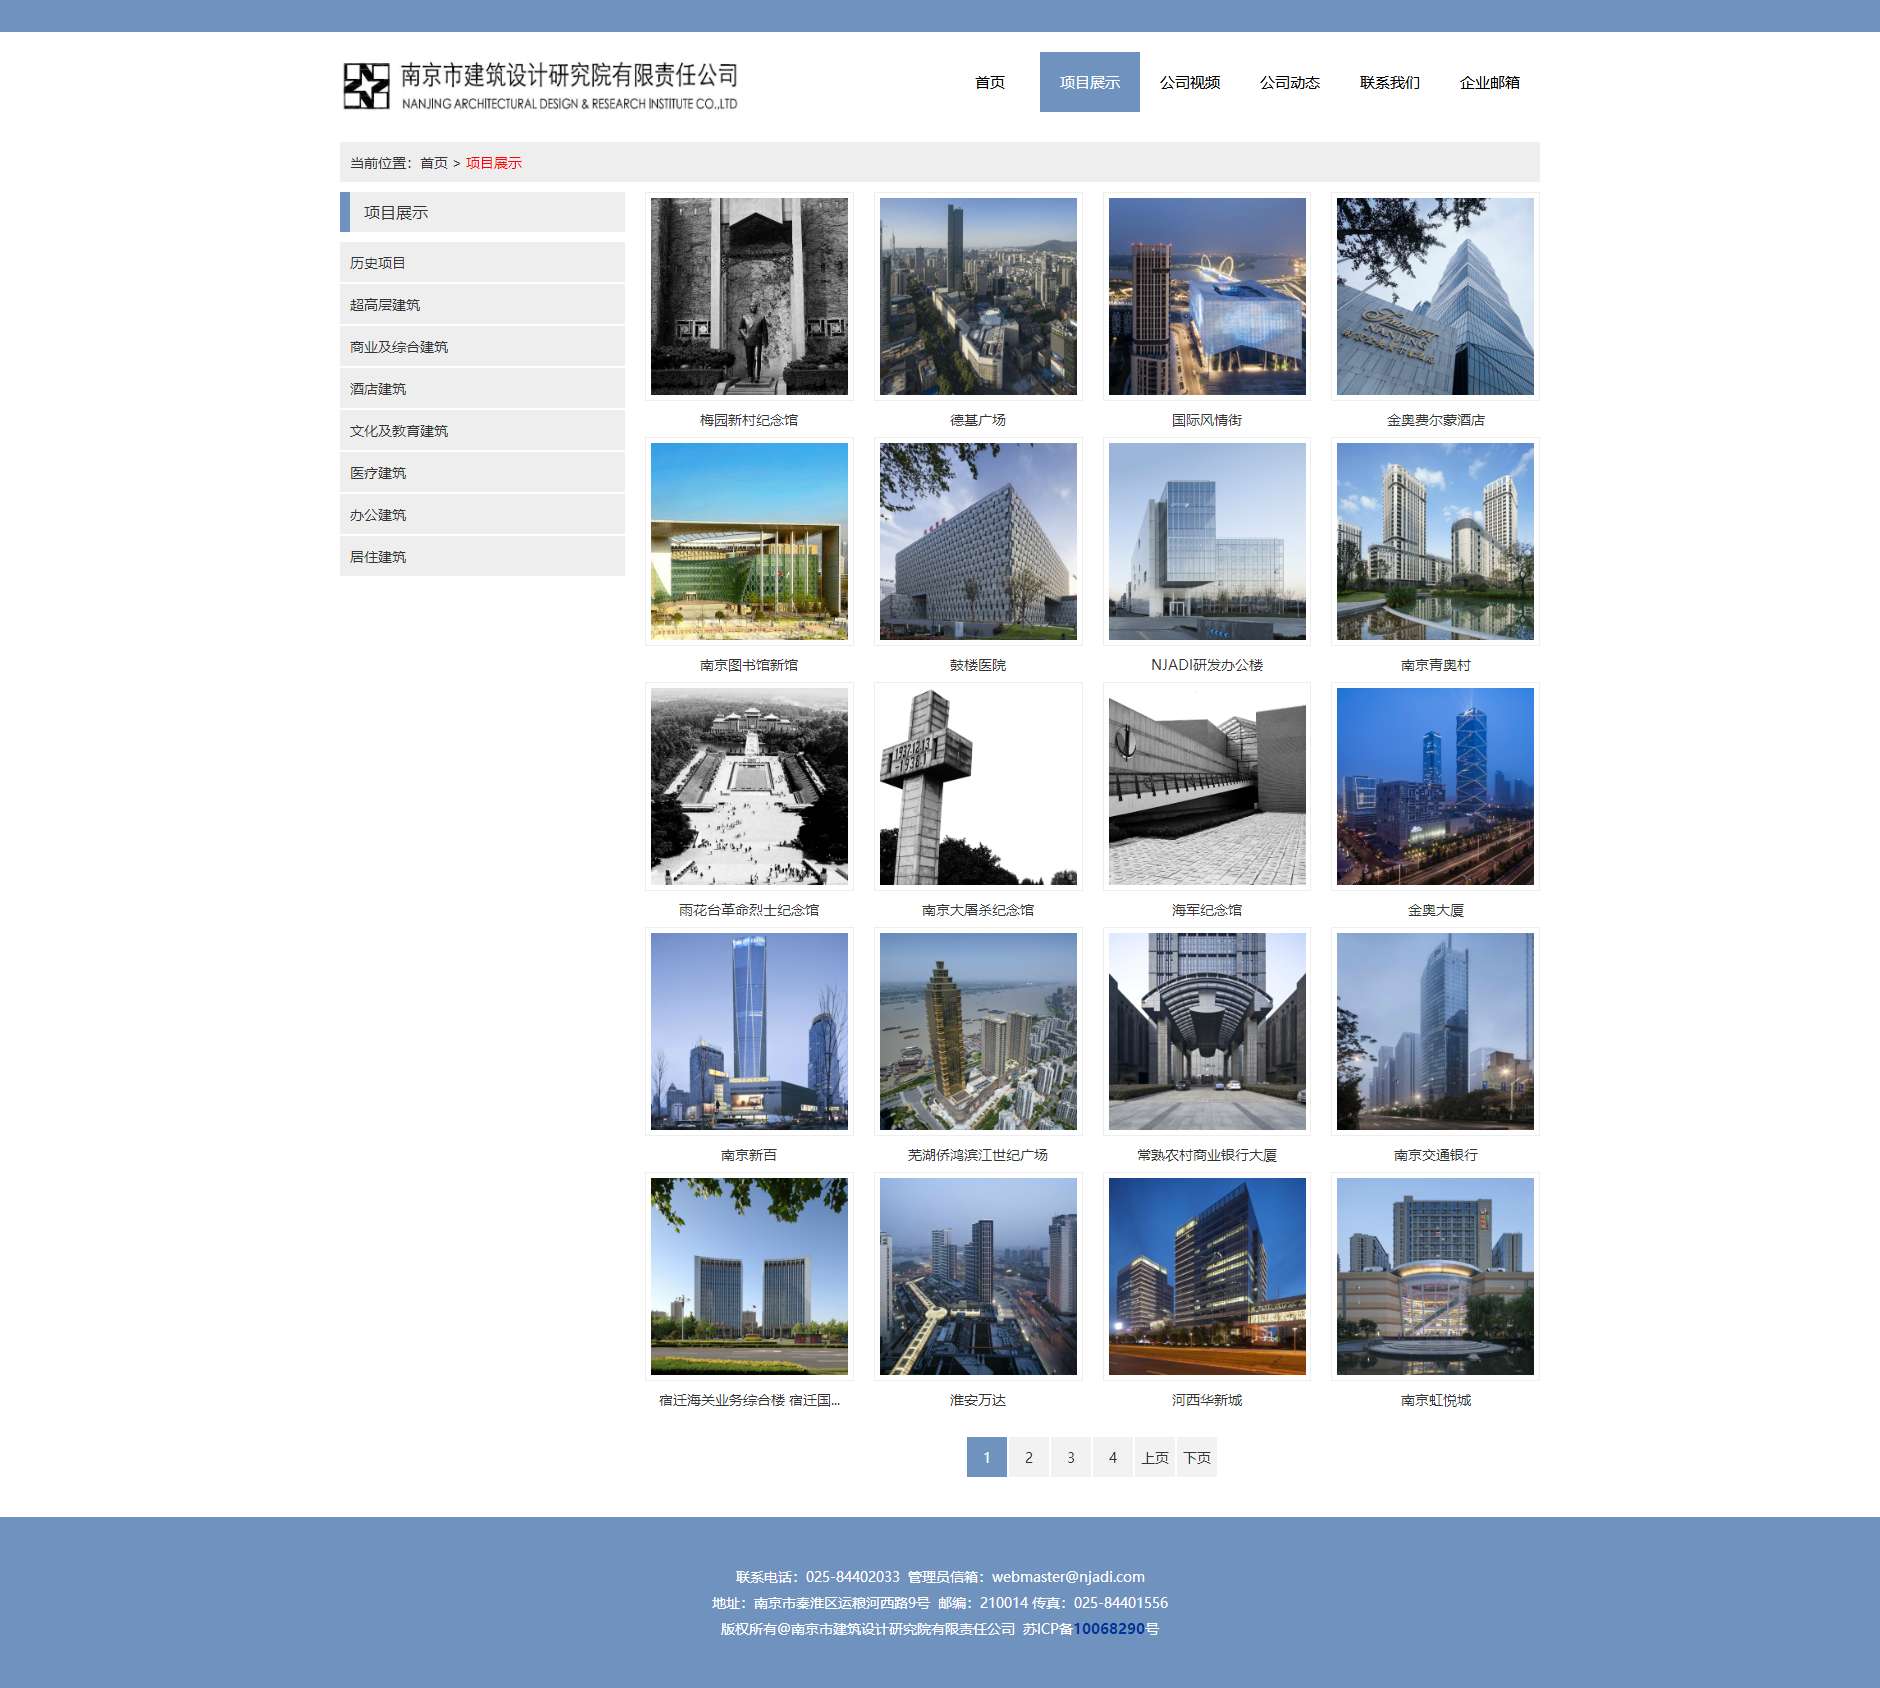Open 文化及教育建筑 sidebar category
The image size is (1880, 1688).
482,430
